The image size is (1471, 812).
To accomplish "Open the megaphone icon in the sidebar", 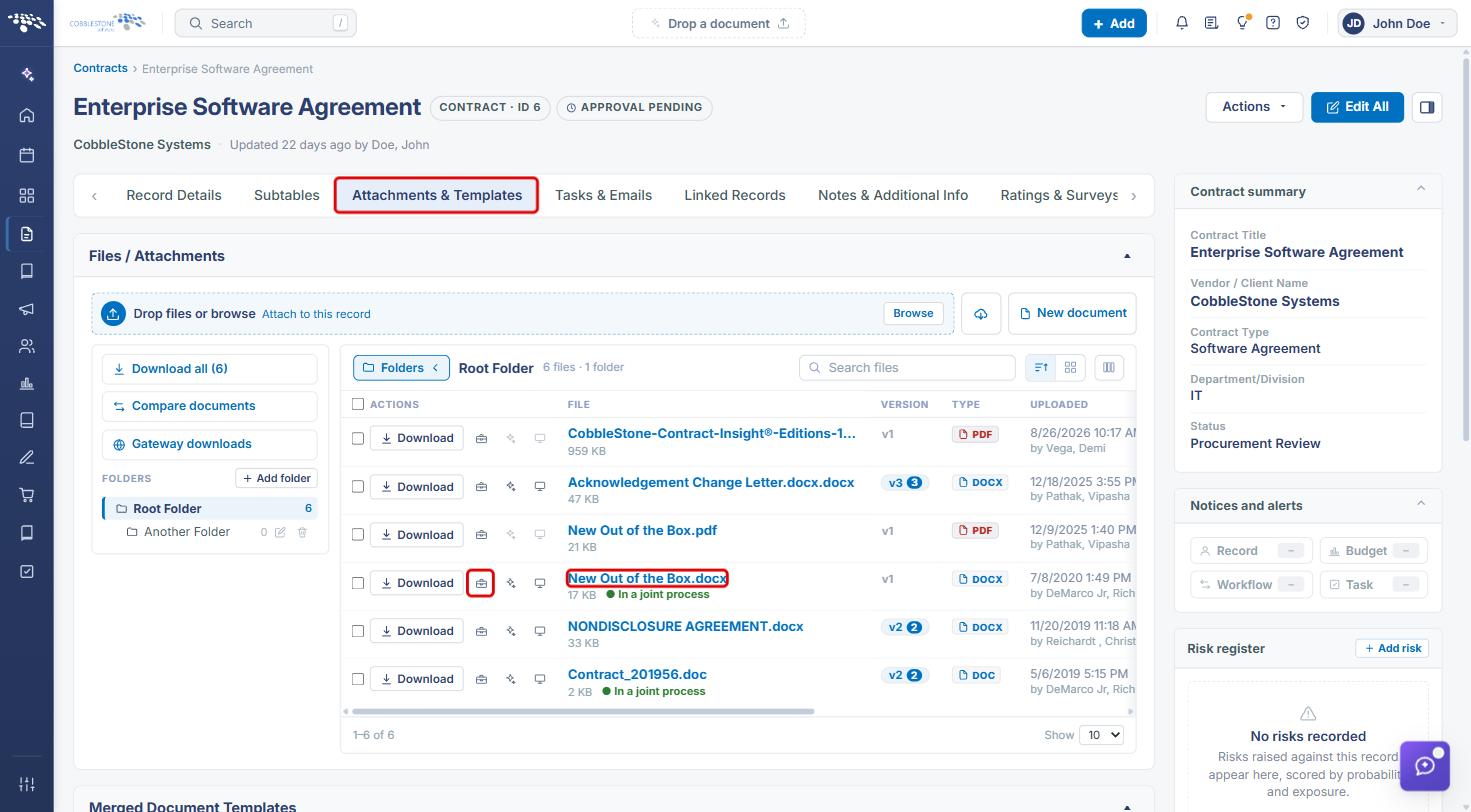I will point(27,309).
